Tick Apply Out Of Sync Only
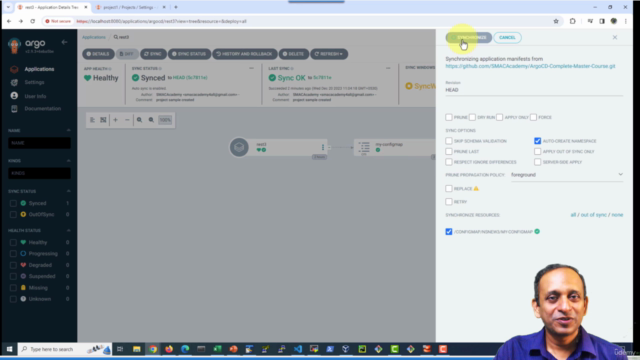The height and width of the screenshot is (360, 640). [538, 151]
